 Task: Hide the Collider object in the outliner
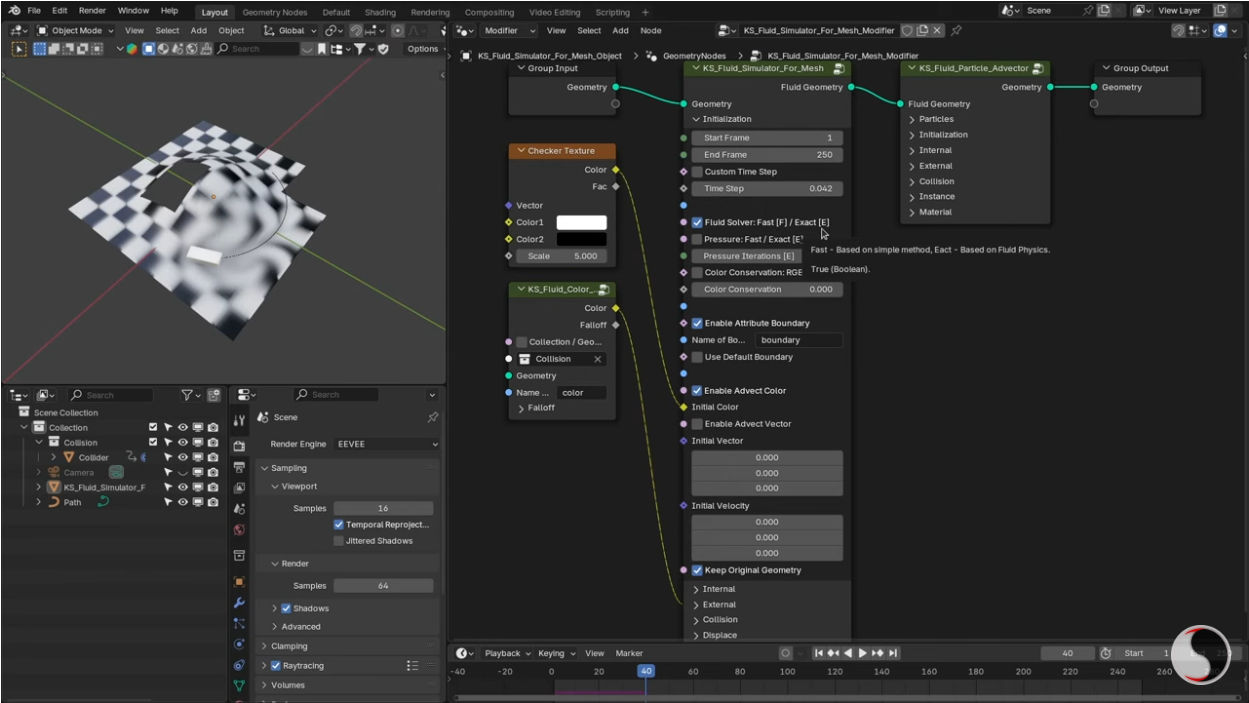click(x=183, y=458)
